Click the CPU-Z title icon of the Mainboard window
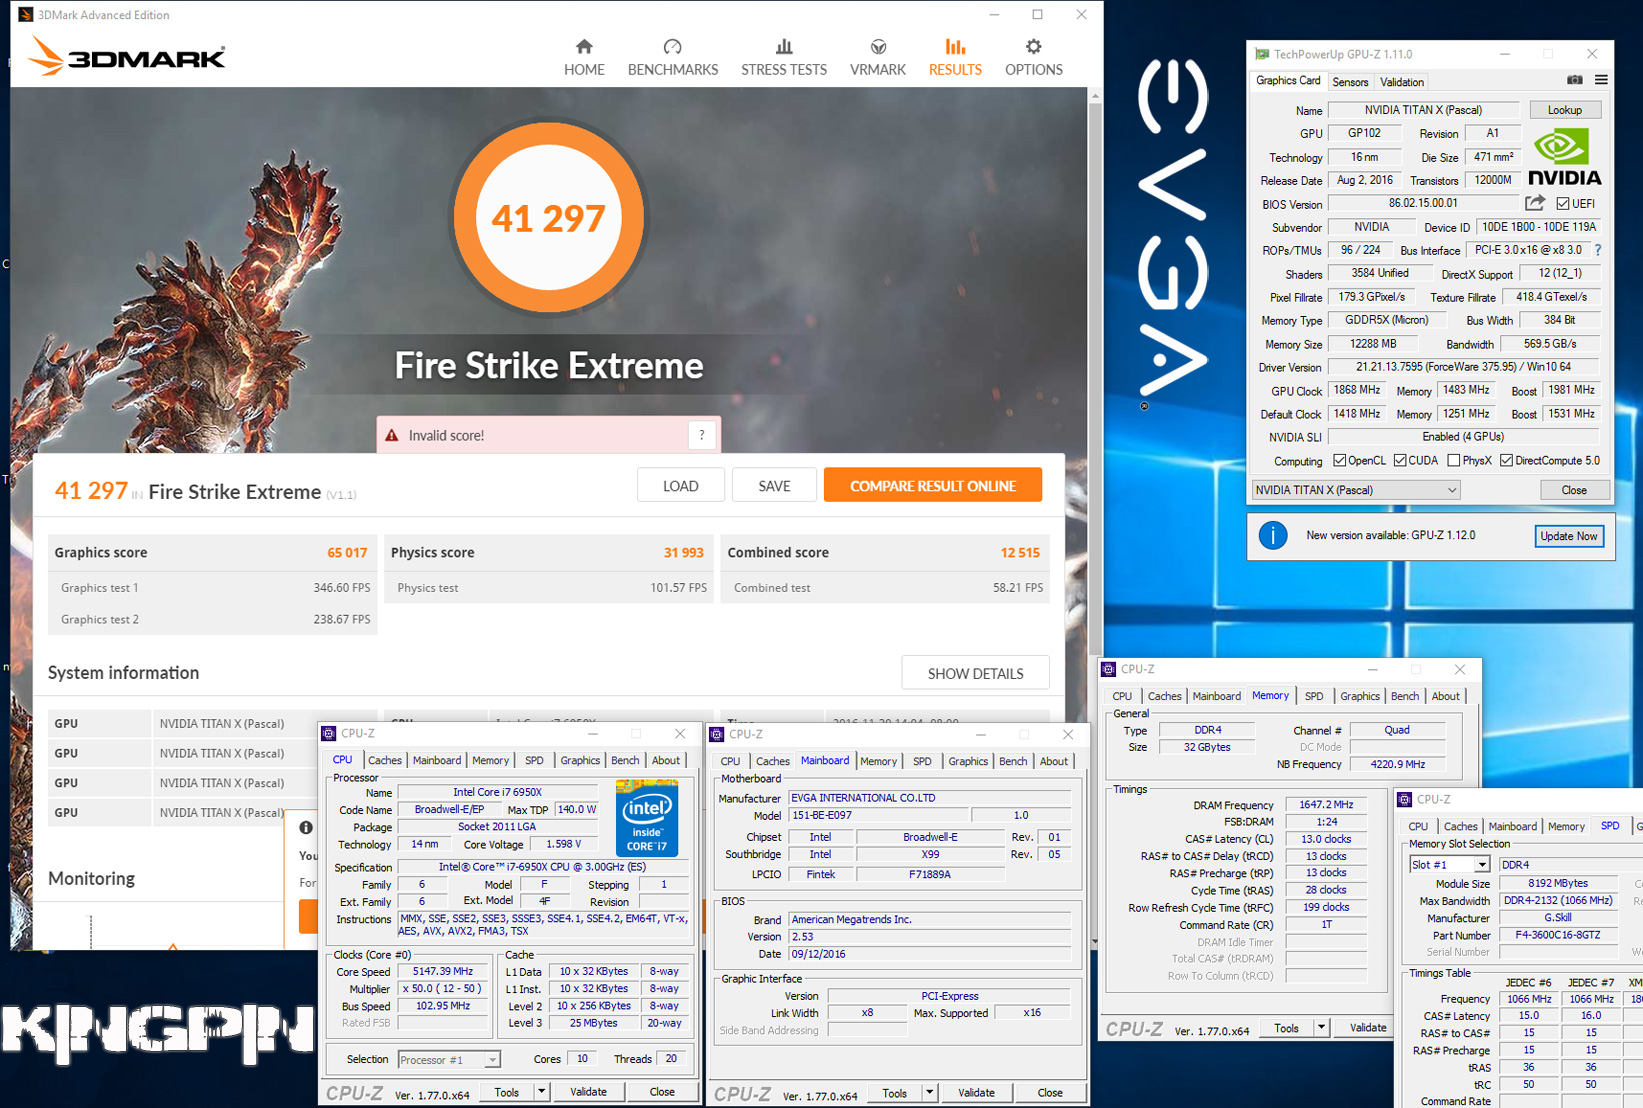Viewport: 1643px width, 1108px height. [x=717, y=734]
